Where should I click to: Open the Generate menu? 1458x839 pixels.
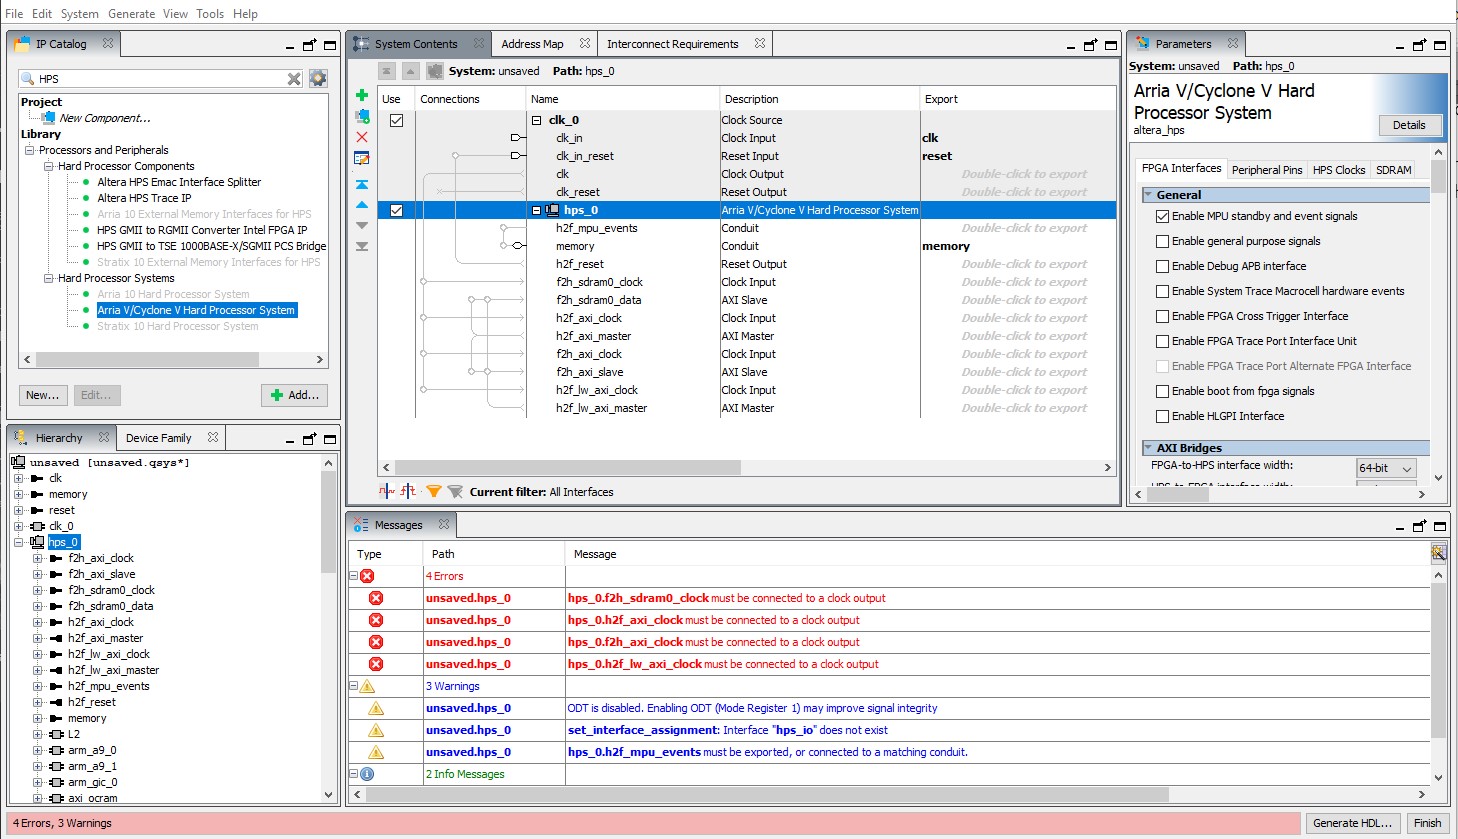(x=131, y=14)
